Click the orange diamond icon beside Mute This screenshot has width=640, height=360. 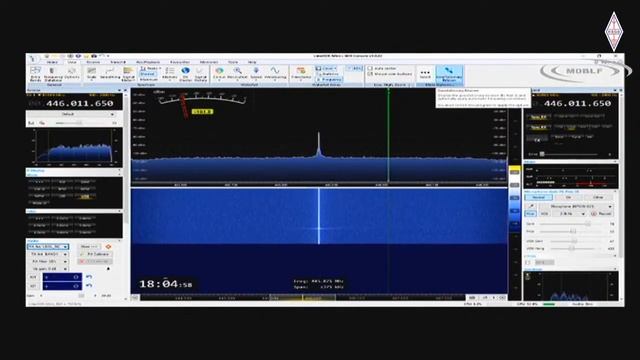108,247
